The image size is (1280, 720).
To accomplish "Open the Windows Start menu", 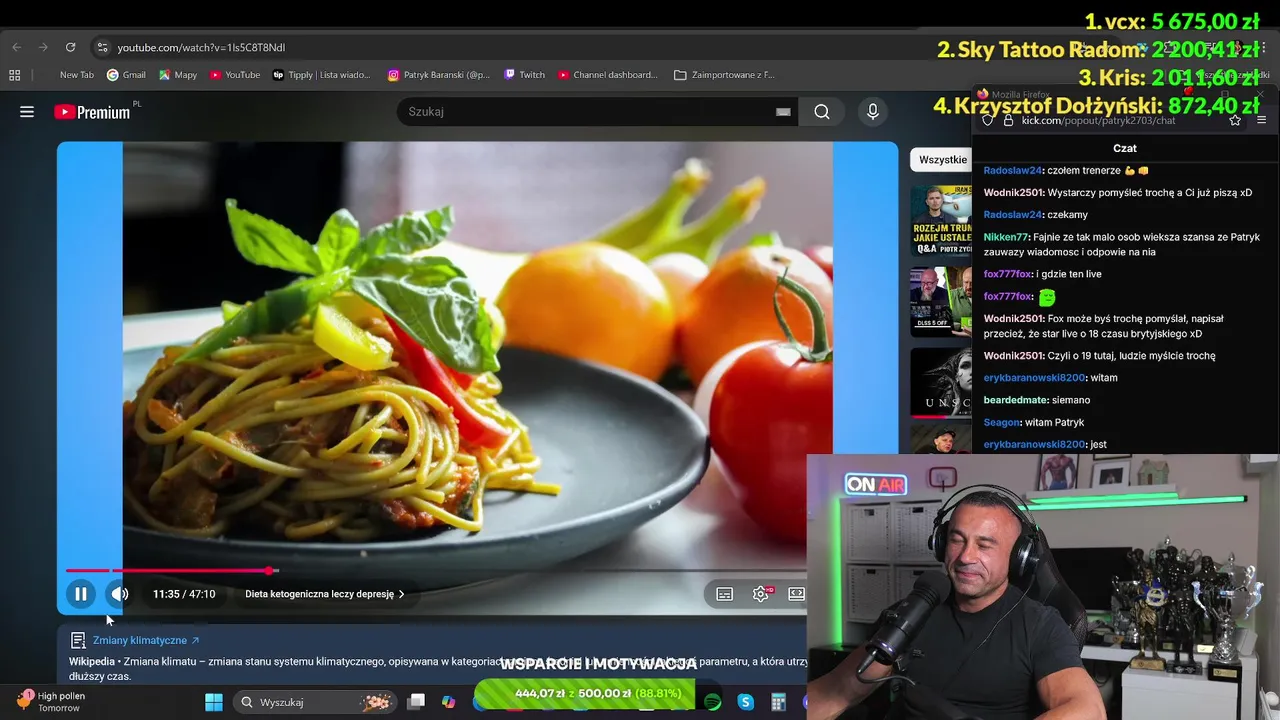I will click(214, 702).
